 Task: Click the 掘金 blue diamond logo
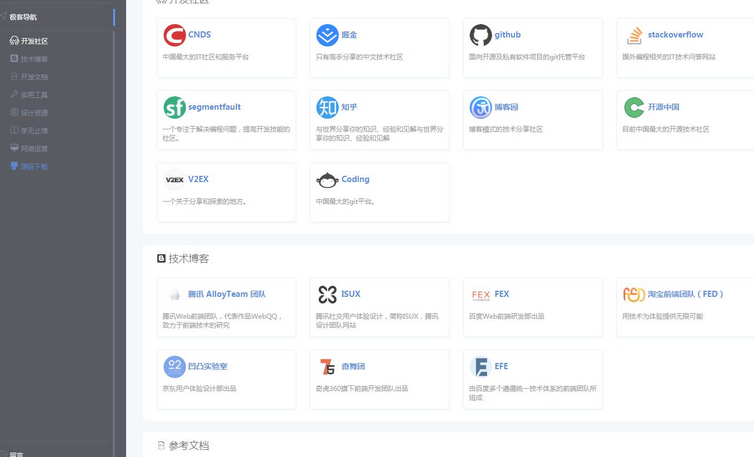pyautogui.click(x=327, y=35)
